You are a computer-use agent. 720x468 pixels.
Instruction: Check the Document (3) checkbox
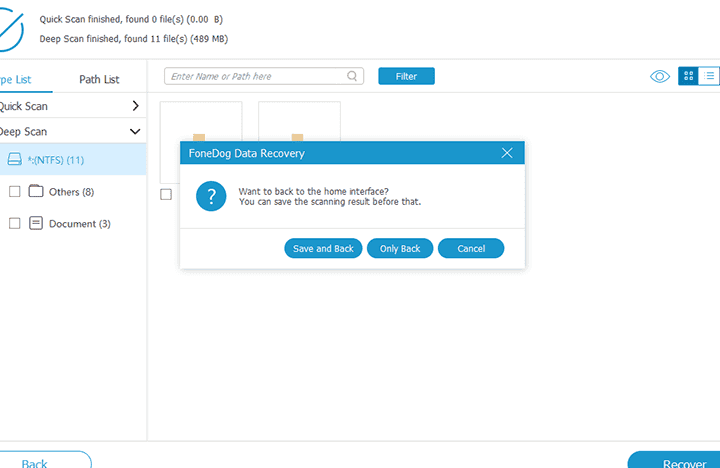pos(14,224)
